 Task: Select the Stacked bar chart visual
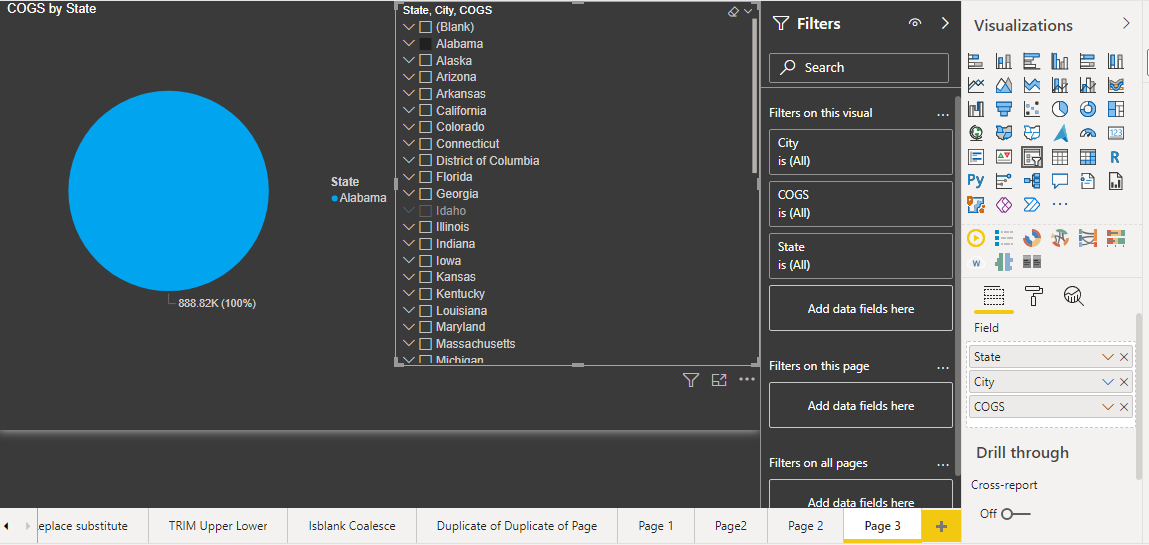(975, 61)
